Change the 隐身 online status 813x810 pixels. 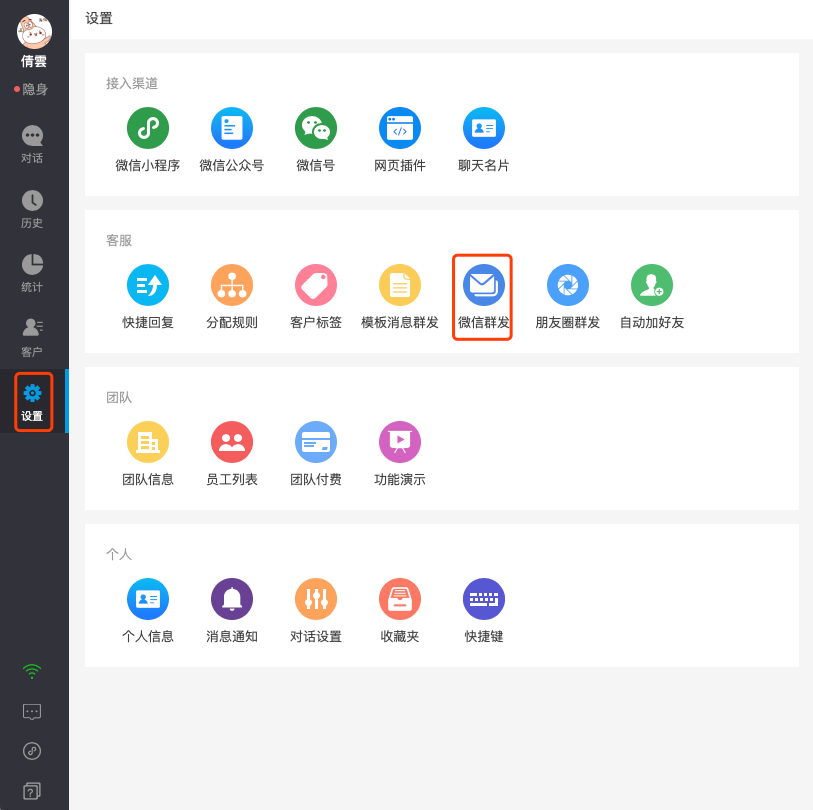[x=31, y=90]
